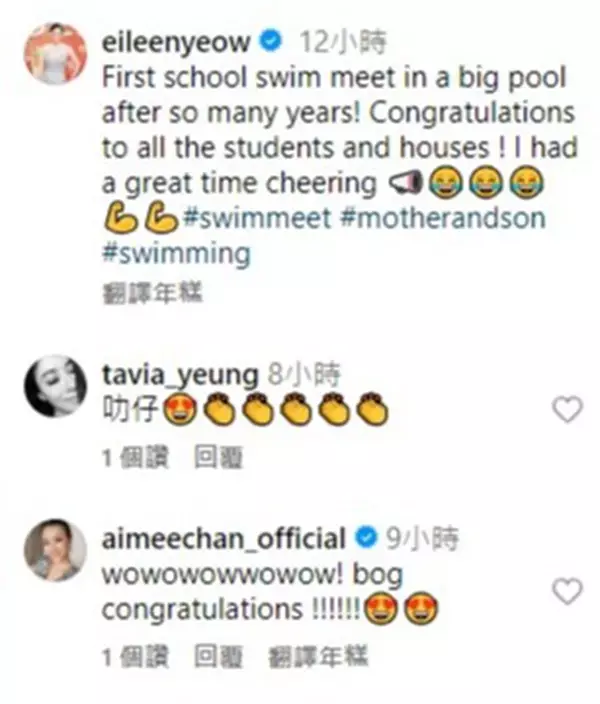The height and width of the screenshot is (704, 600).
Task: Like tavia_yeung's comment with the heart icon
Action: [567, 409]
